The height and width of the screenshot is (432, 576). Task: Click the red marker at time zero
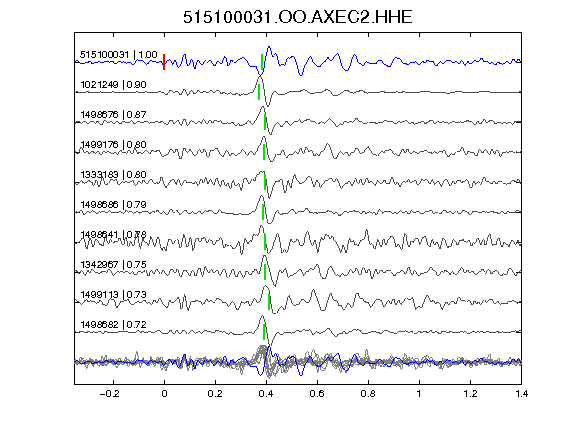pyautogui.click(x=164, y=62)
